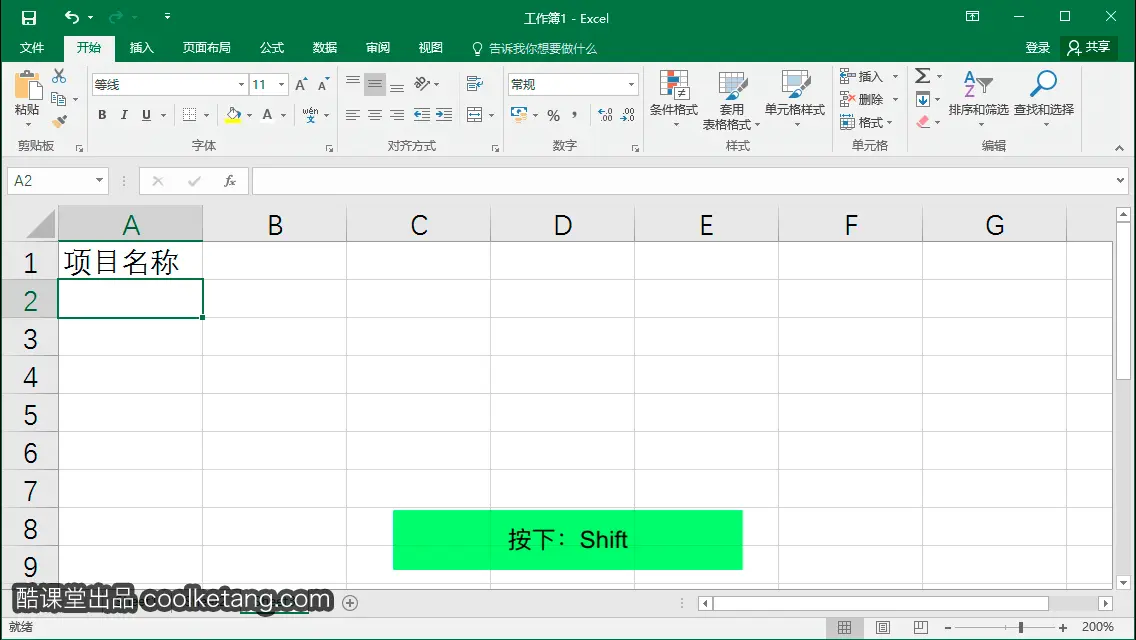Click the Undo arrow icon
Image resolution: width=1136 pixels, height=640 pixels.
[71, 17]
